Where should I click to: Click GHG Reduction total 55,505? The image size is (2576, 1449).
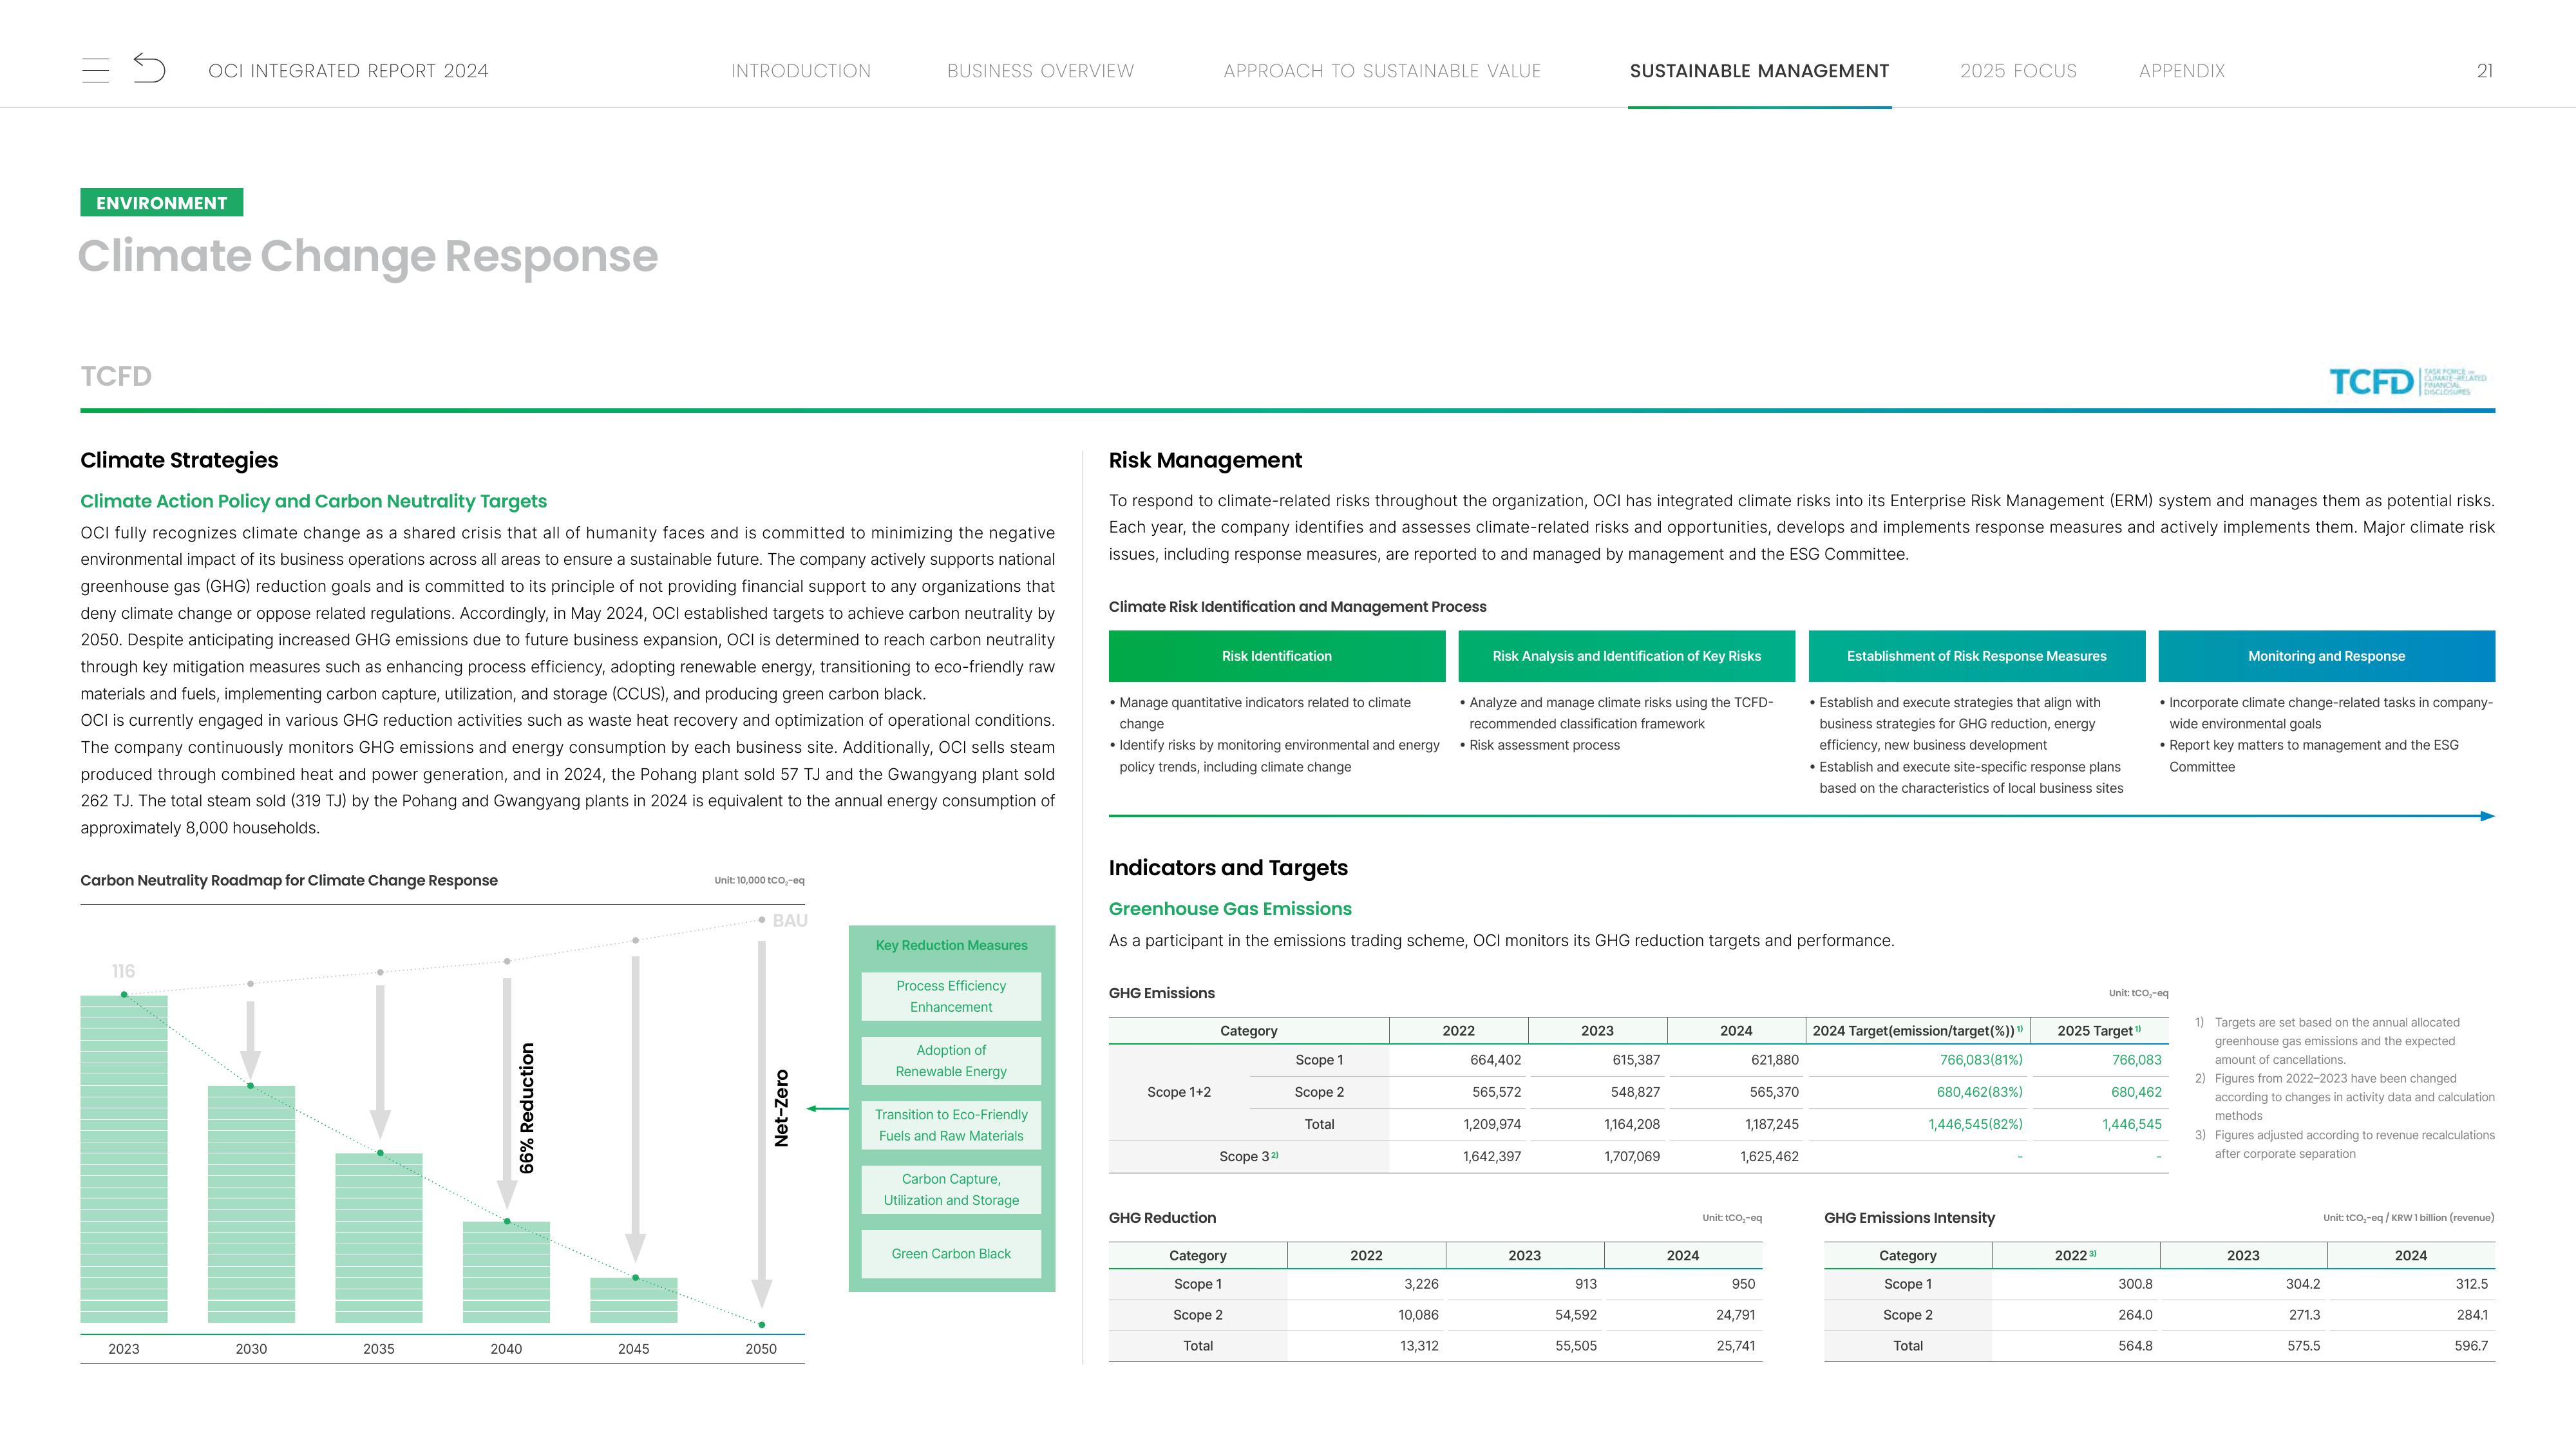tap(1575, 1346)
